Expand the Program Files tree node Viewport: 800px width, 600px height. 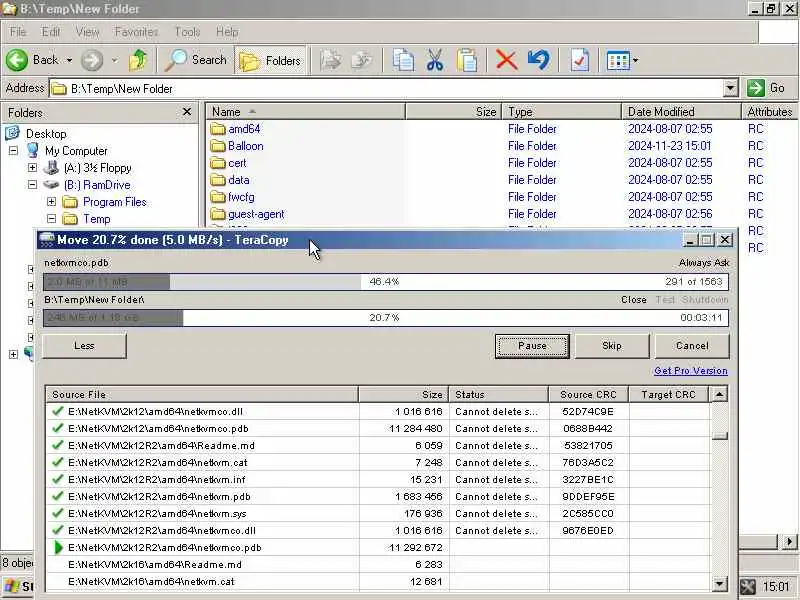52,202
